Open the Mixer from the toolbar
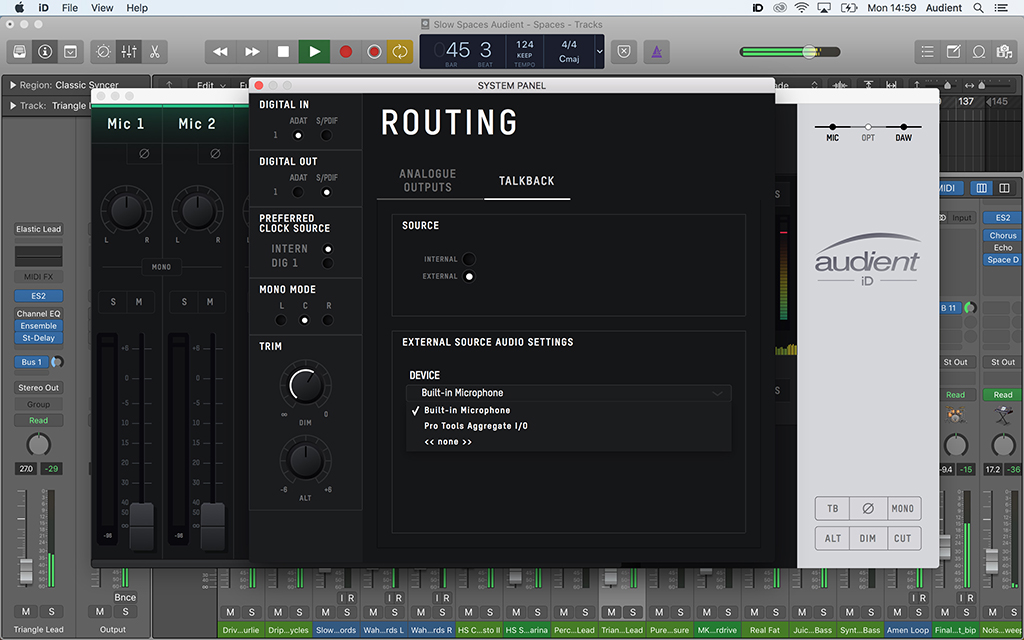Screen dimensions: 1024x640 coord(129,51)
